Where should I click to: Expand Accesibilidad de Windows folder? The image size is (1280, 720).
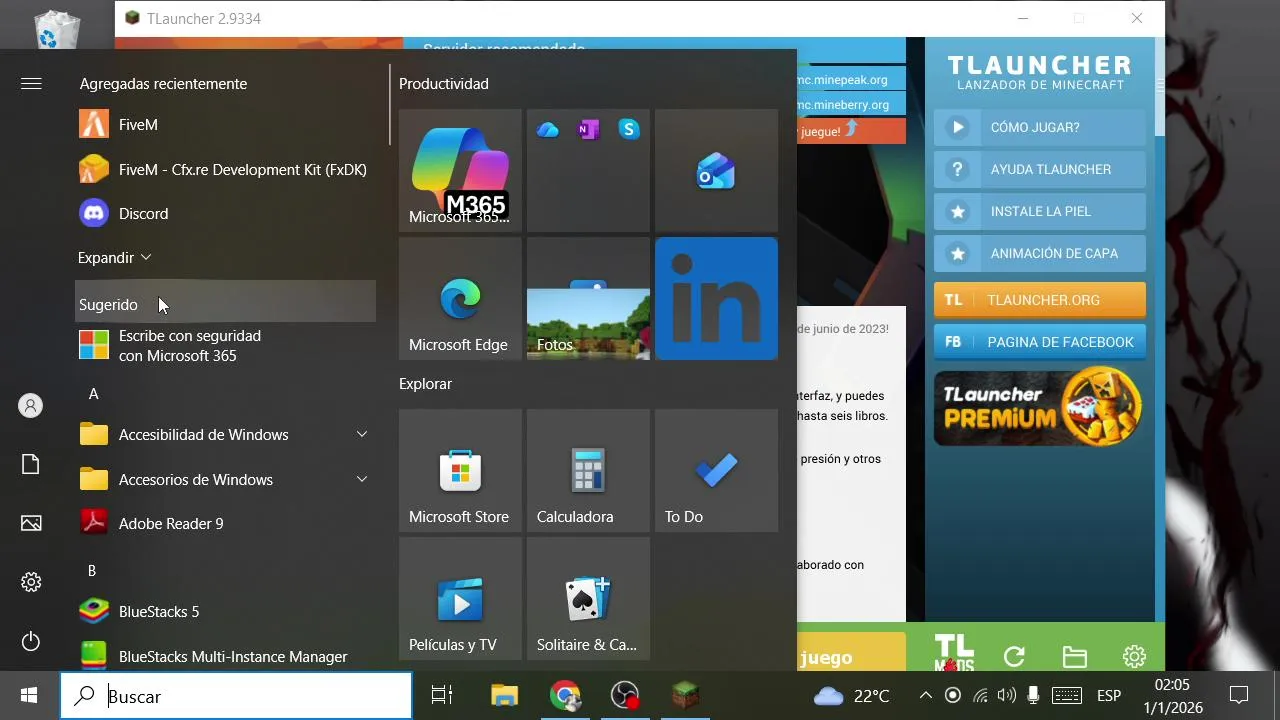[x=226, y=435]
